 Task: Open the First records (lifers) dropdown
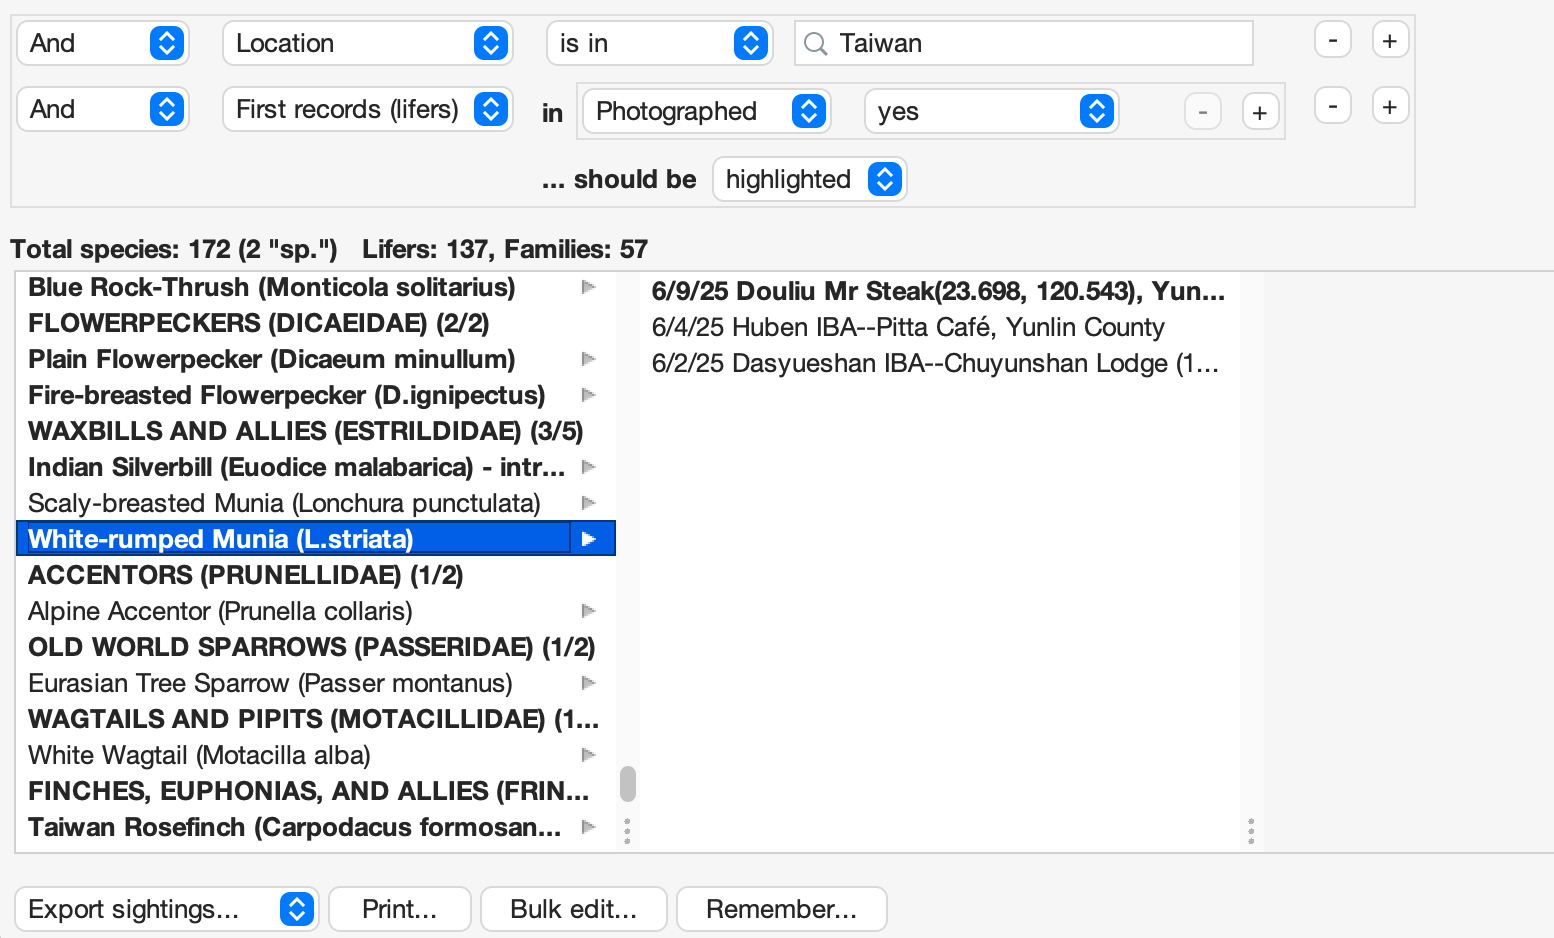pos(367,109)
